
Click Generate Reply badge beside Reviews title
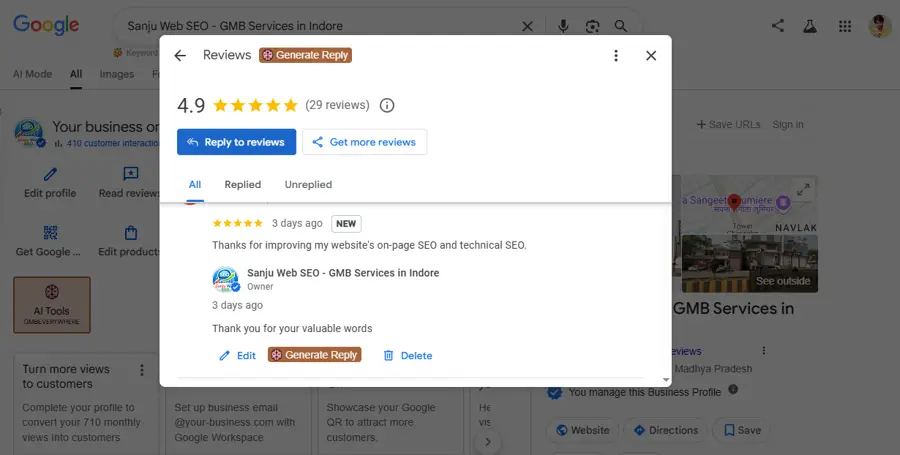coord(305,55)
